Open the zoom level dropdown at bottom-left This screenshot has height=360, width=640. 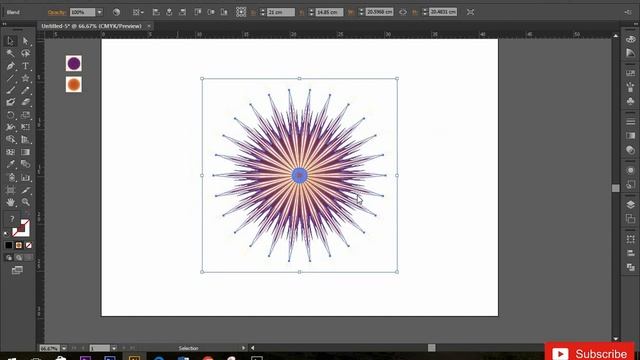click(64, 348)
